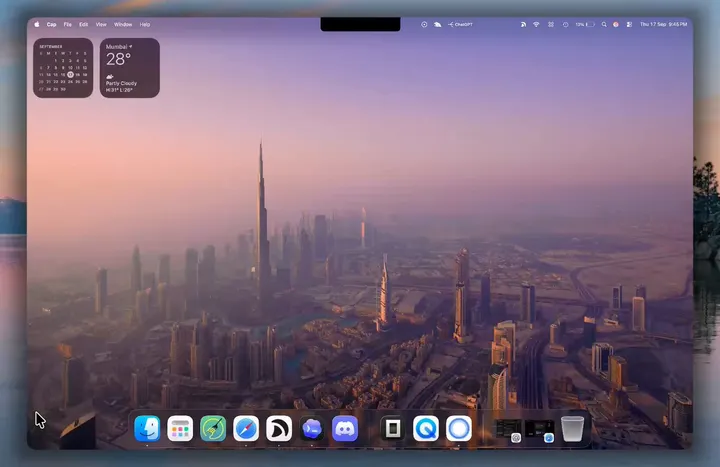Image resolution: width=720 pixels, height=467 pixels.
Task: Click the date and time in menu bar
Action: click(x=664, y=24)
